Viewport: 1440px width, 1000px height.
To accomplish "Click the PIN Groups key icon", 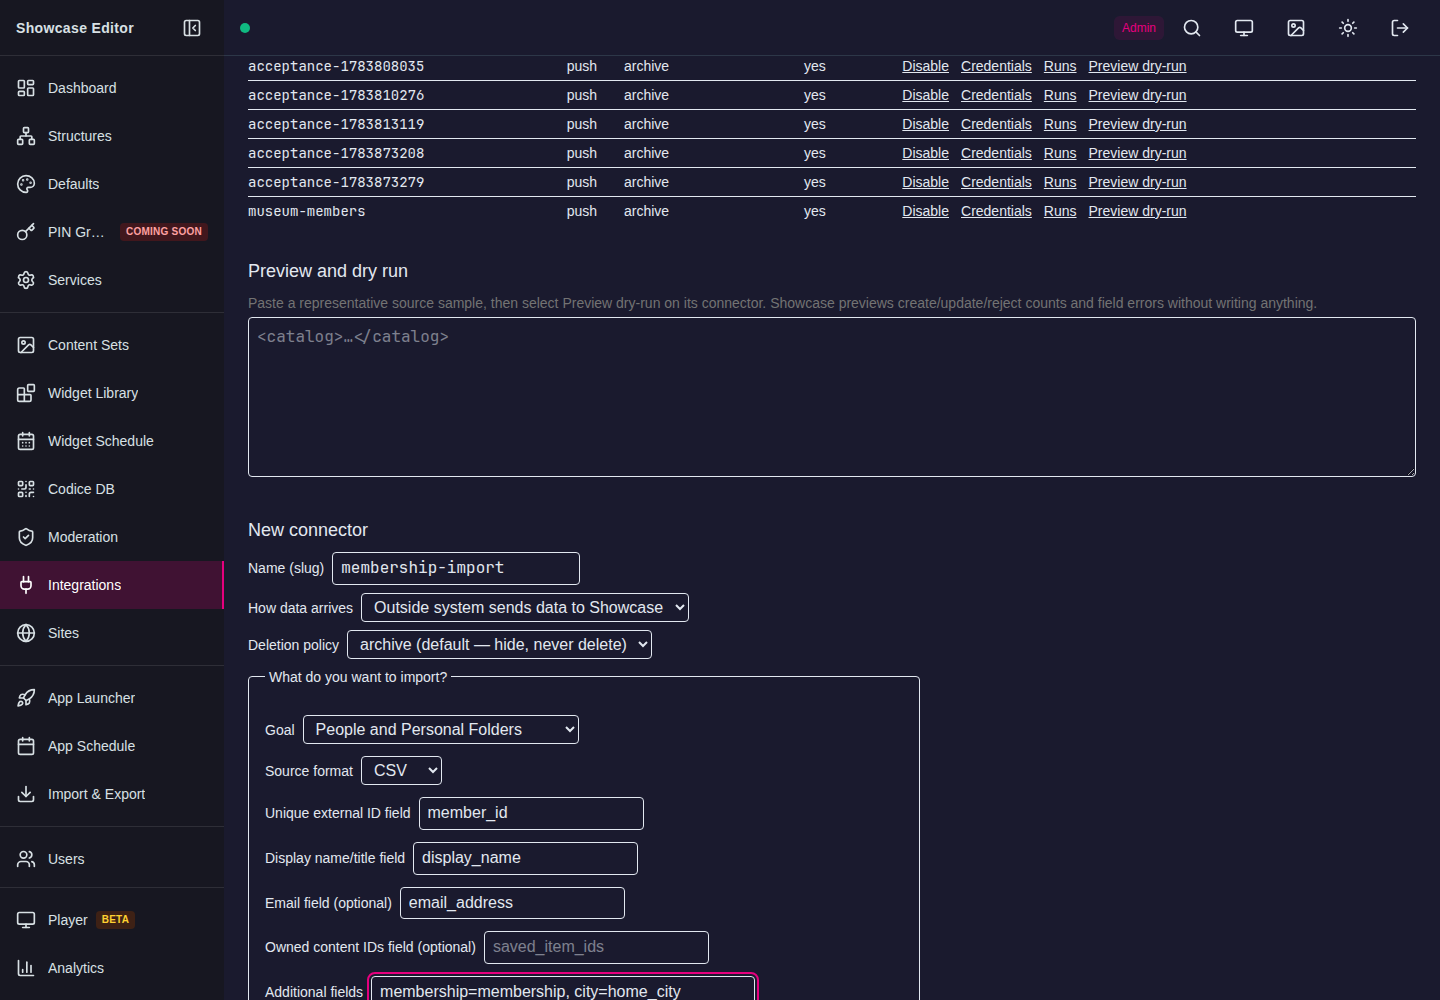I will (x=26, y=232).
